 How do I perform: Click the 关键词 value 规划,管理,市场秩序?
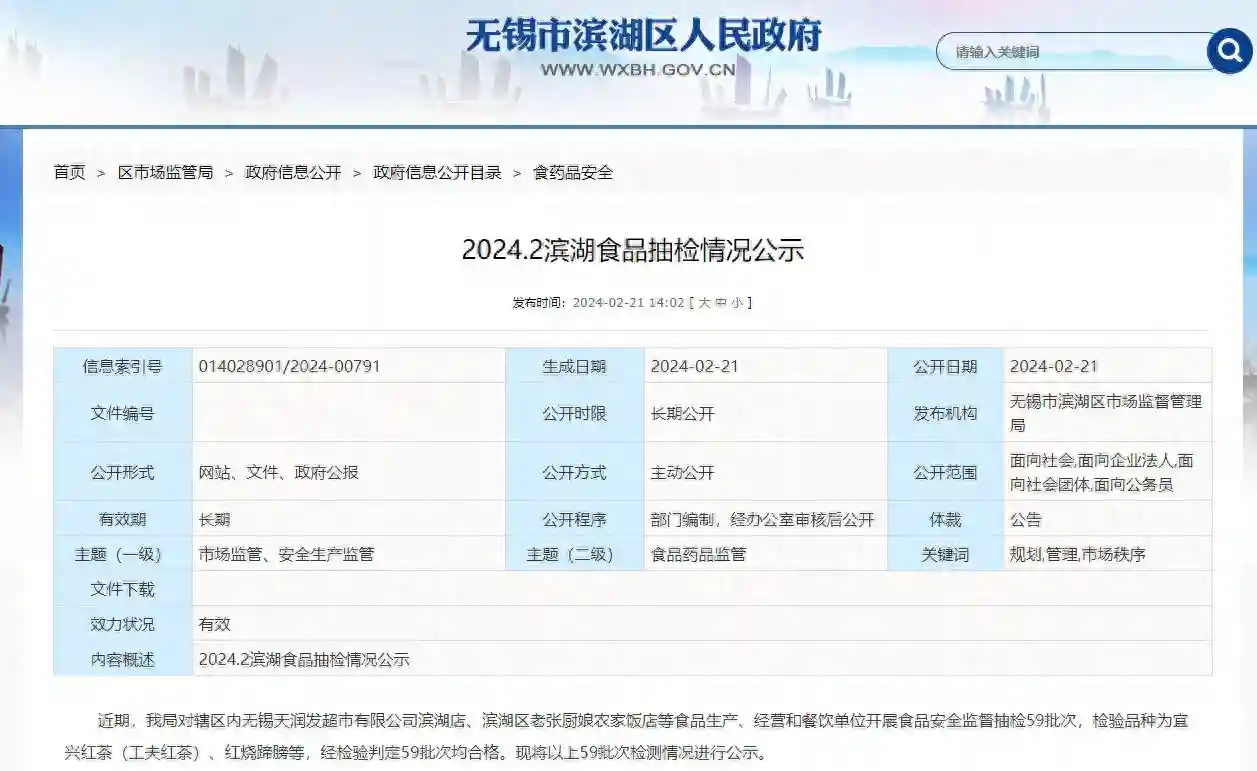point(1078,554)
